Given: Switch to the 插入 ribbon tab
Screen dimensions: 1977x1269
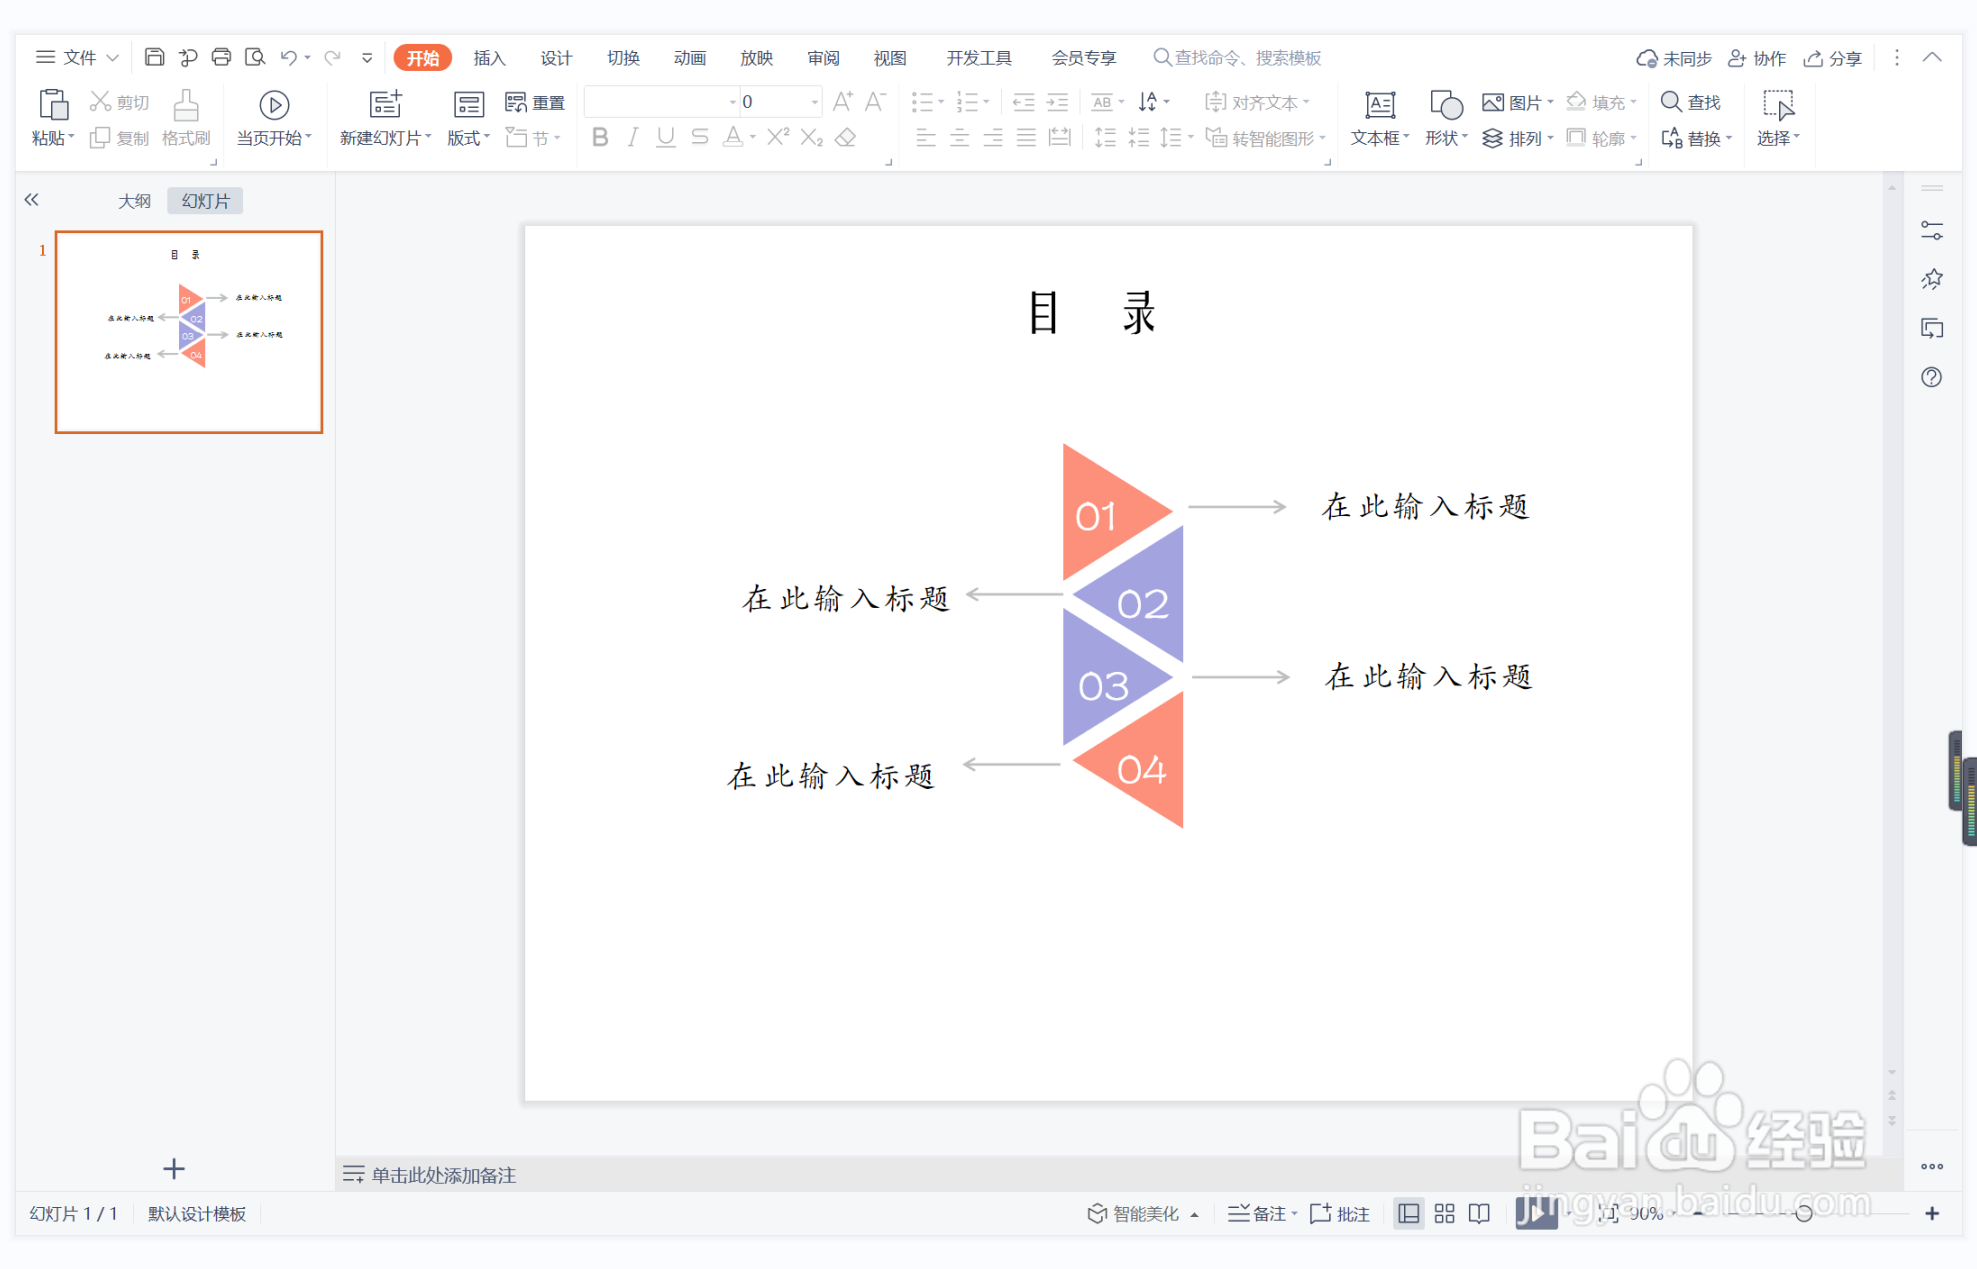Looking at the screenshot, I should tap(488, 57).
